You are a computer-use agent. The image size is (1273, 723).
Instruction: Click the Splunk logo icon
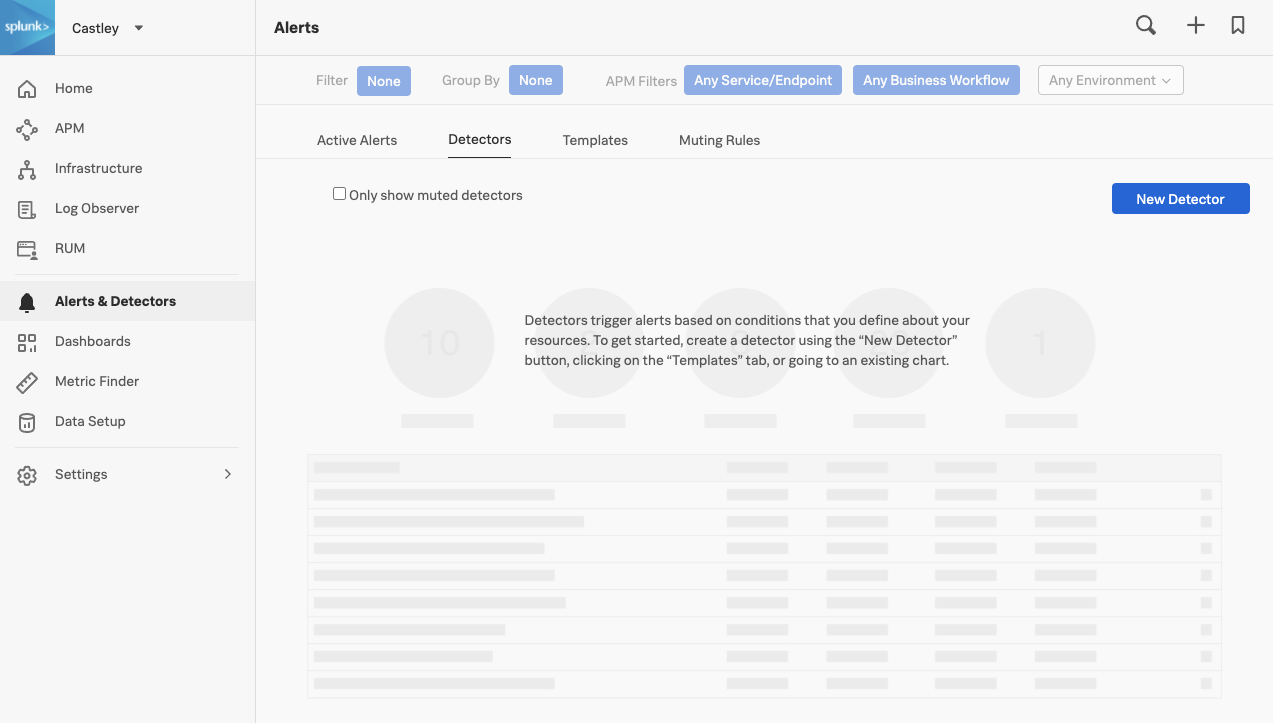click(x=27, y=28)
